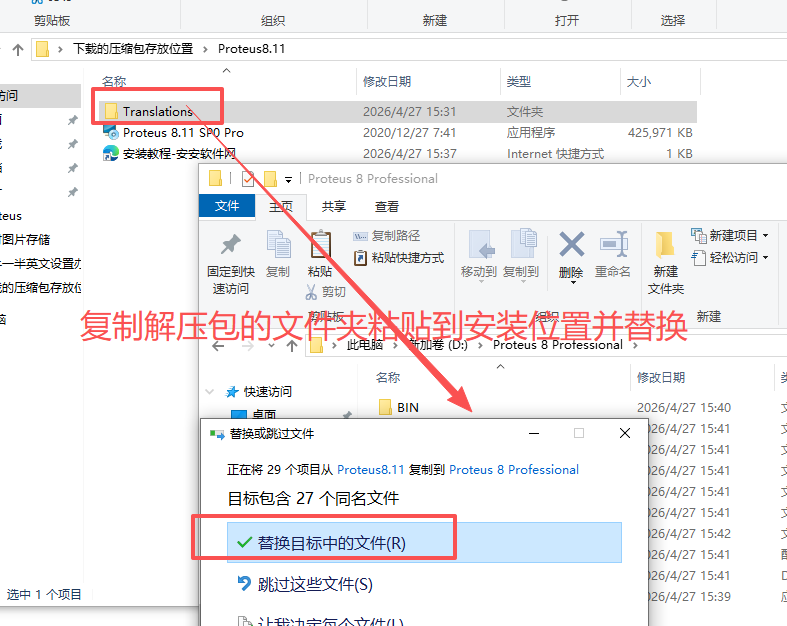Screen dimensions: 787x626
Task: Switch to the Home (主页) tab
Action: pyautogui.click(x=281, y=206)
